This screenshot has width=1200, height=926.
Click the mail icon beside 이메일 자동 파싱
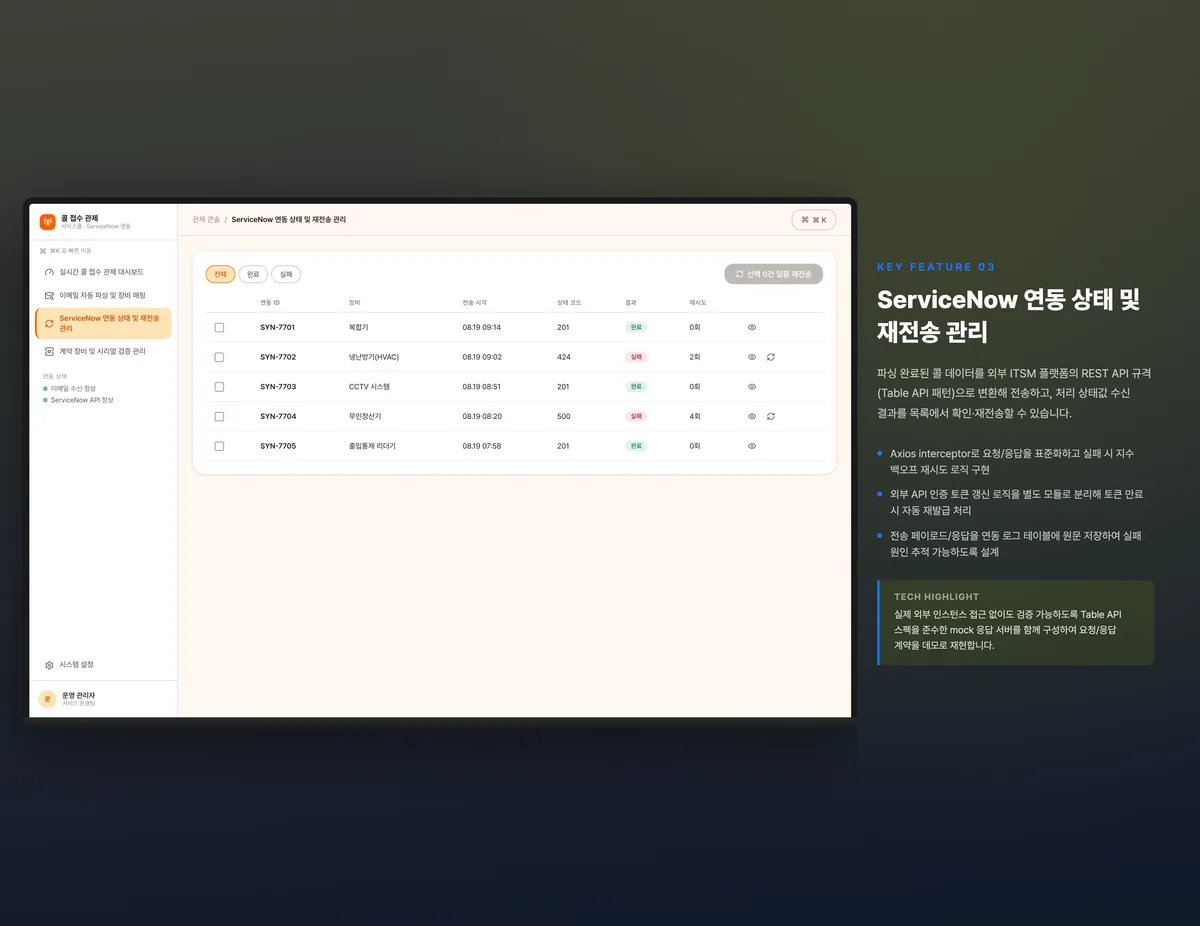49,296
